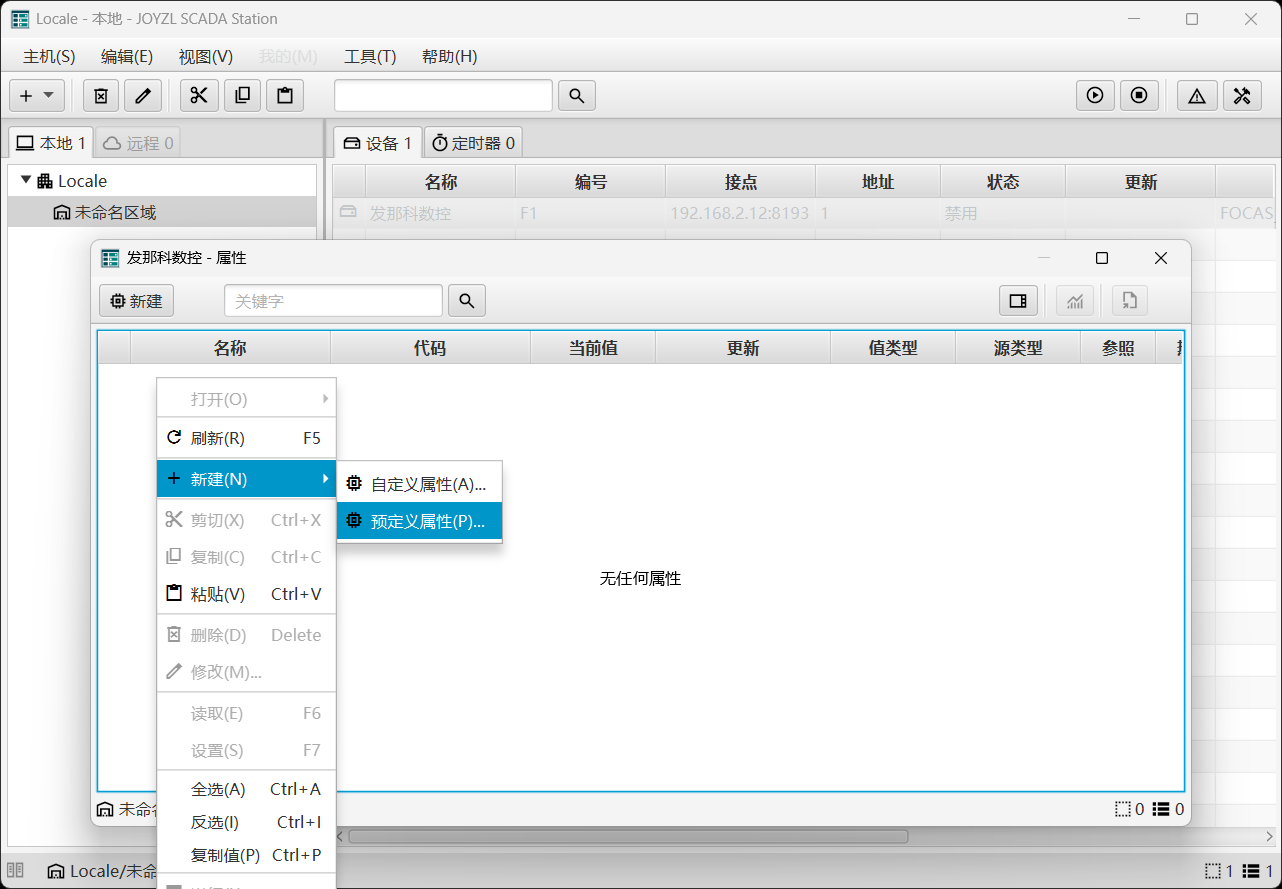Click the 192.168.2.12:8193 cell in device table
This screenshot has width=1282, height=889.
pos(740,213)
